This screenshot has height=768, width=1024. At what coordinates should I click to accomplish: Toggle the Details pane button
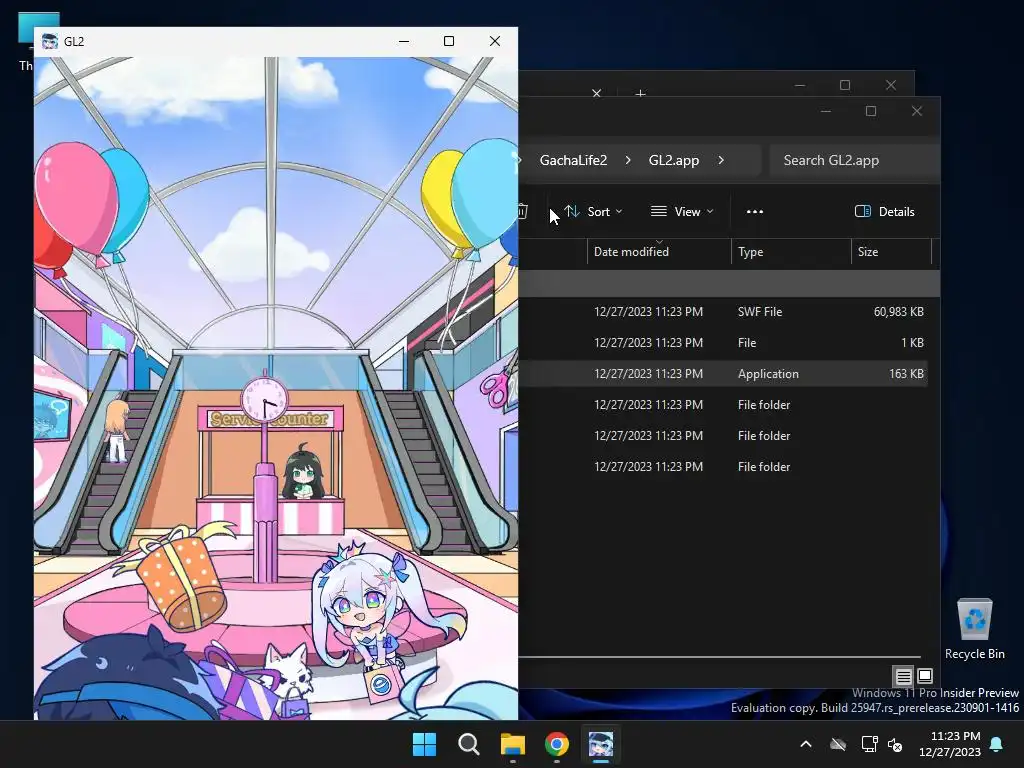point(885,212)
